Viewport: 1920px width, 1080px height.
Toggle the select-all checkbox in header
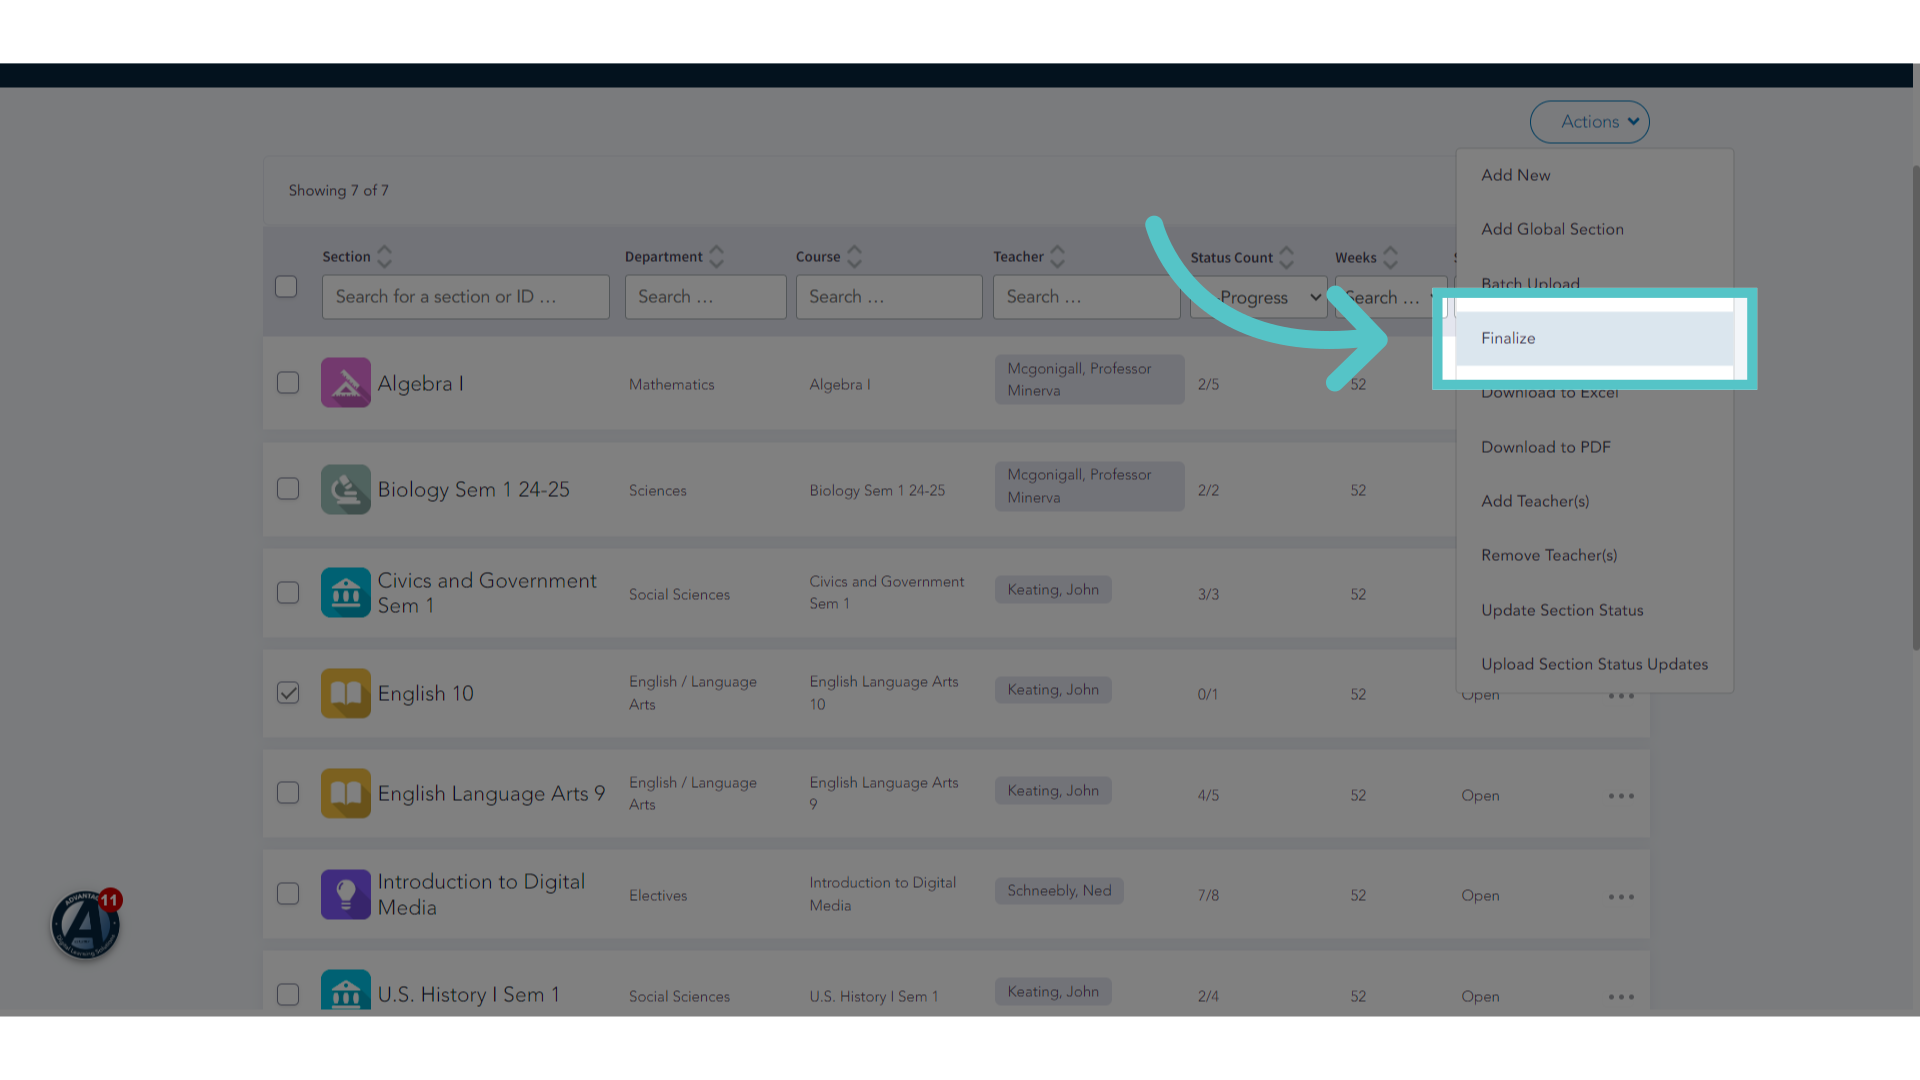pyautogui.click(x=286, y=287)
